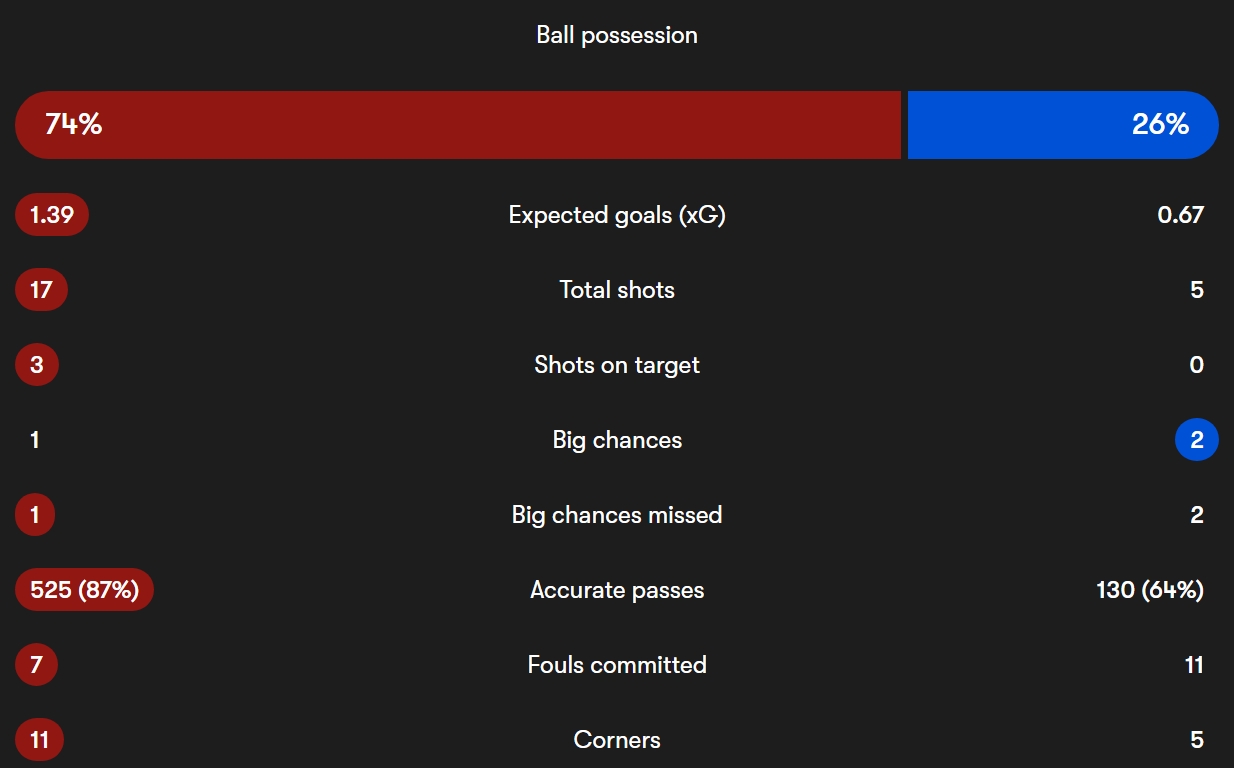1234x768 pixels.
Task: Click the red 1 big chances missed badge
Action: pyautogui.click(x=35, y=515)
